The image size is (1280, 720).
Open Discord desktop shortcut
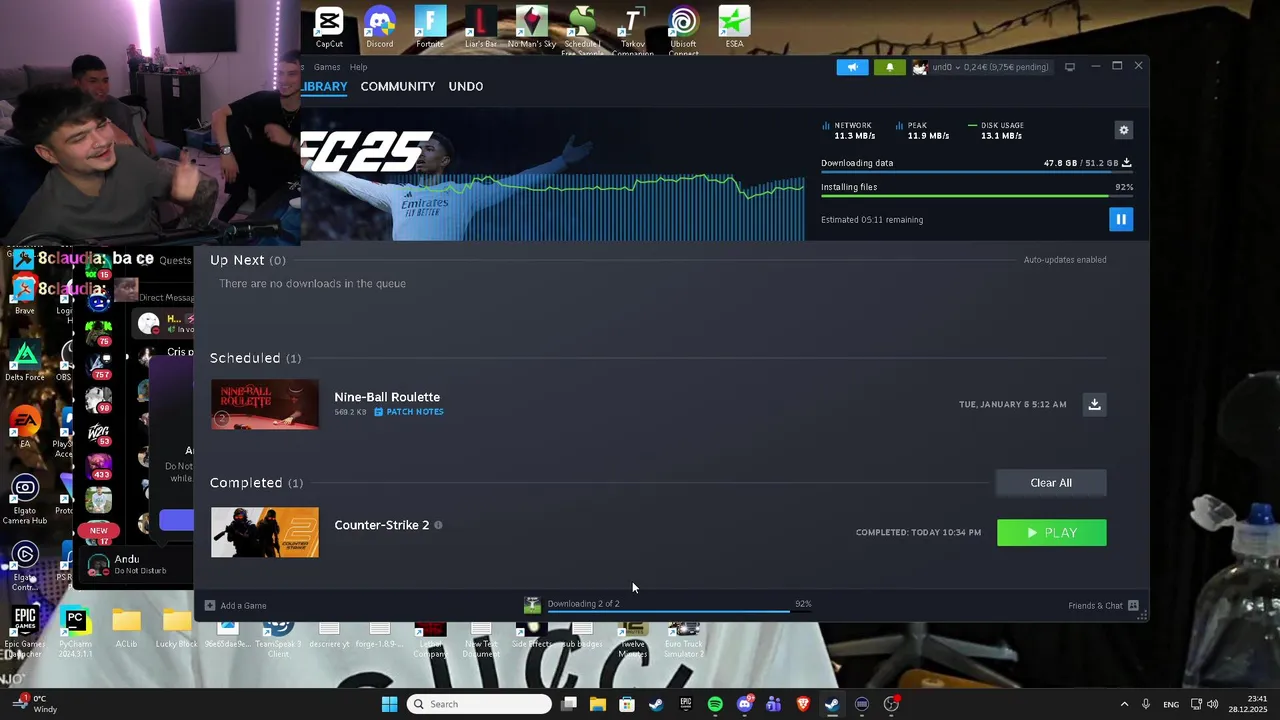point(380,27)
